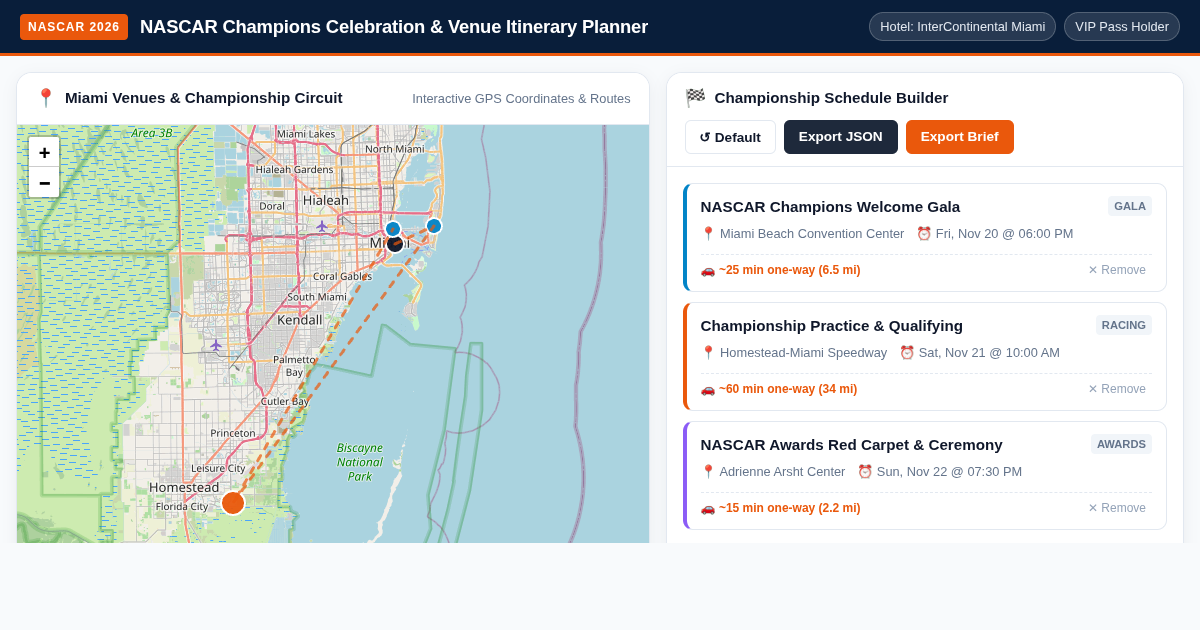This screenshot has width=1200, height=630.
Task: Click the red pin icon beside Miami Venues heading
Action: coord(45,98)
